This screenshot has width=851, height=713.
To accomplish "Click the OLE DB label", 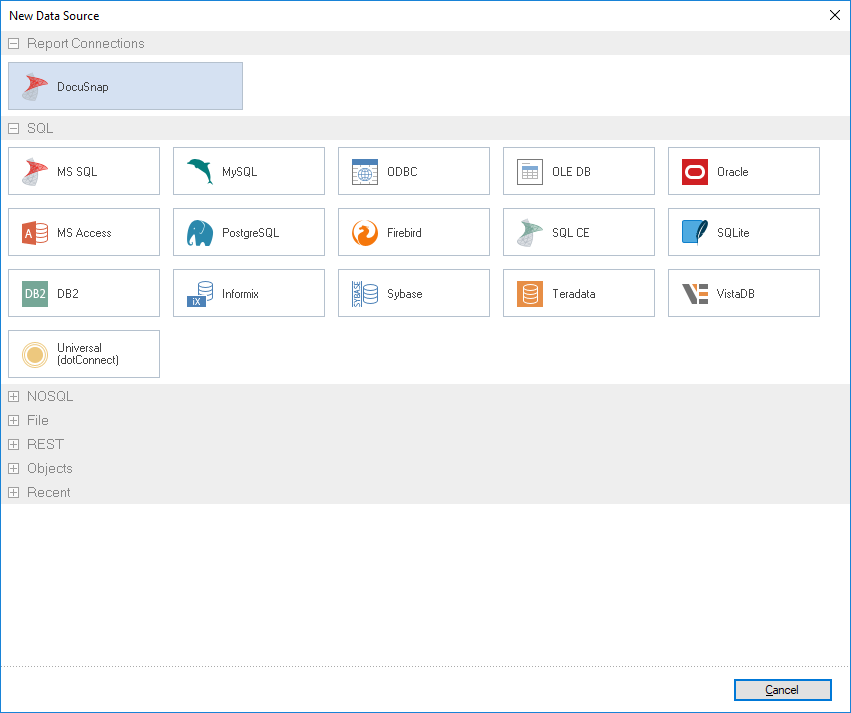I will click(x=571, y=171).
